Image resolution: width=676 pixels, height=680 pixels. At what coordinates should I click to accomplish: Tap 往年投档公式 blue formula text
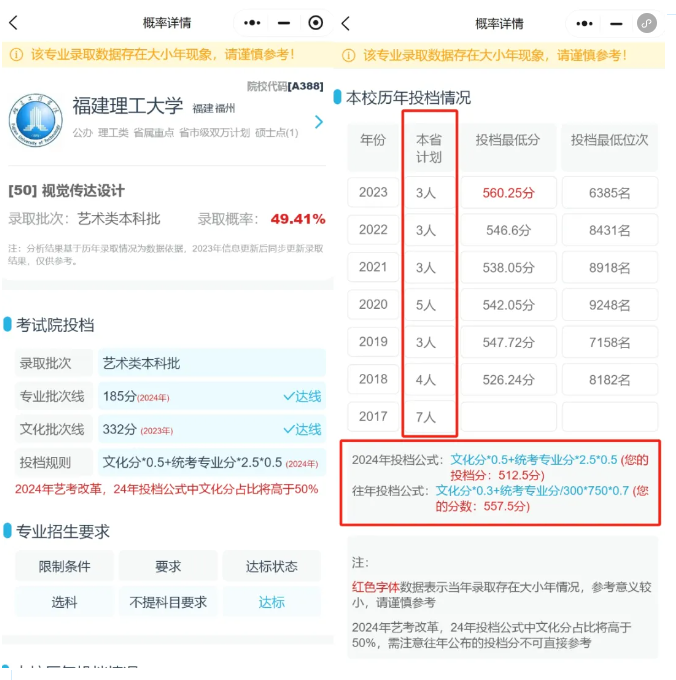[x=532, y=490]
